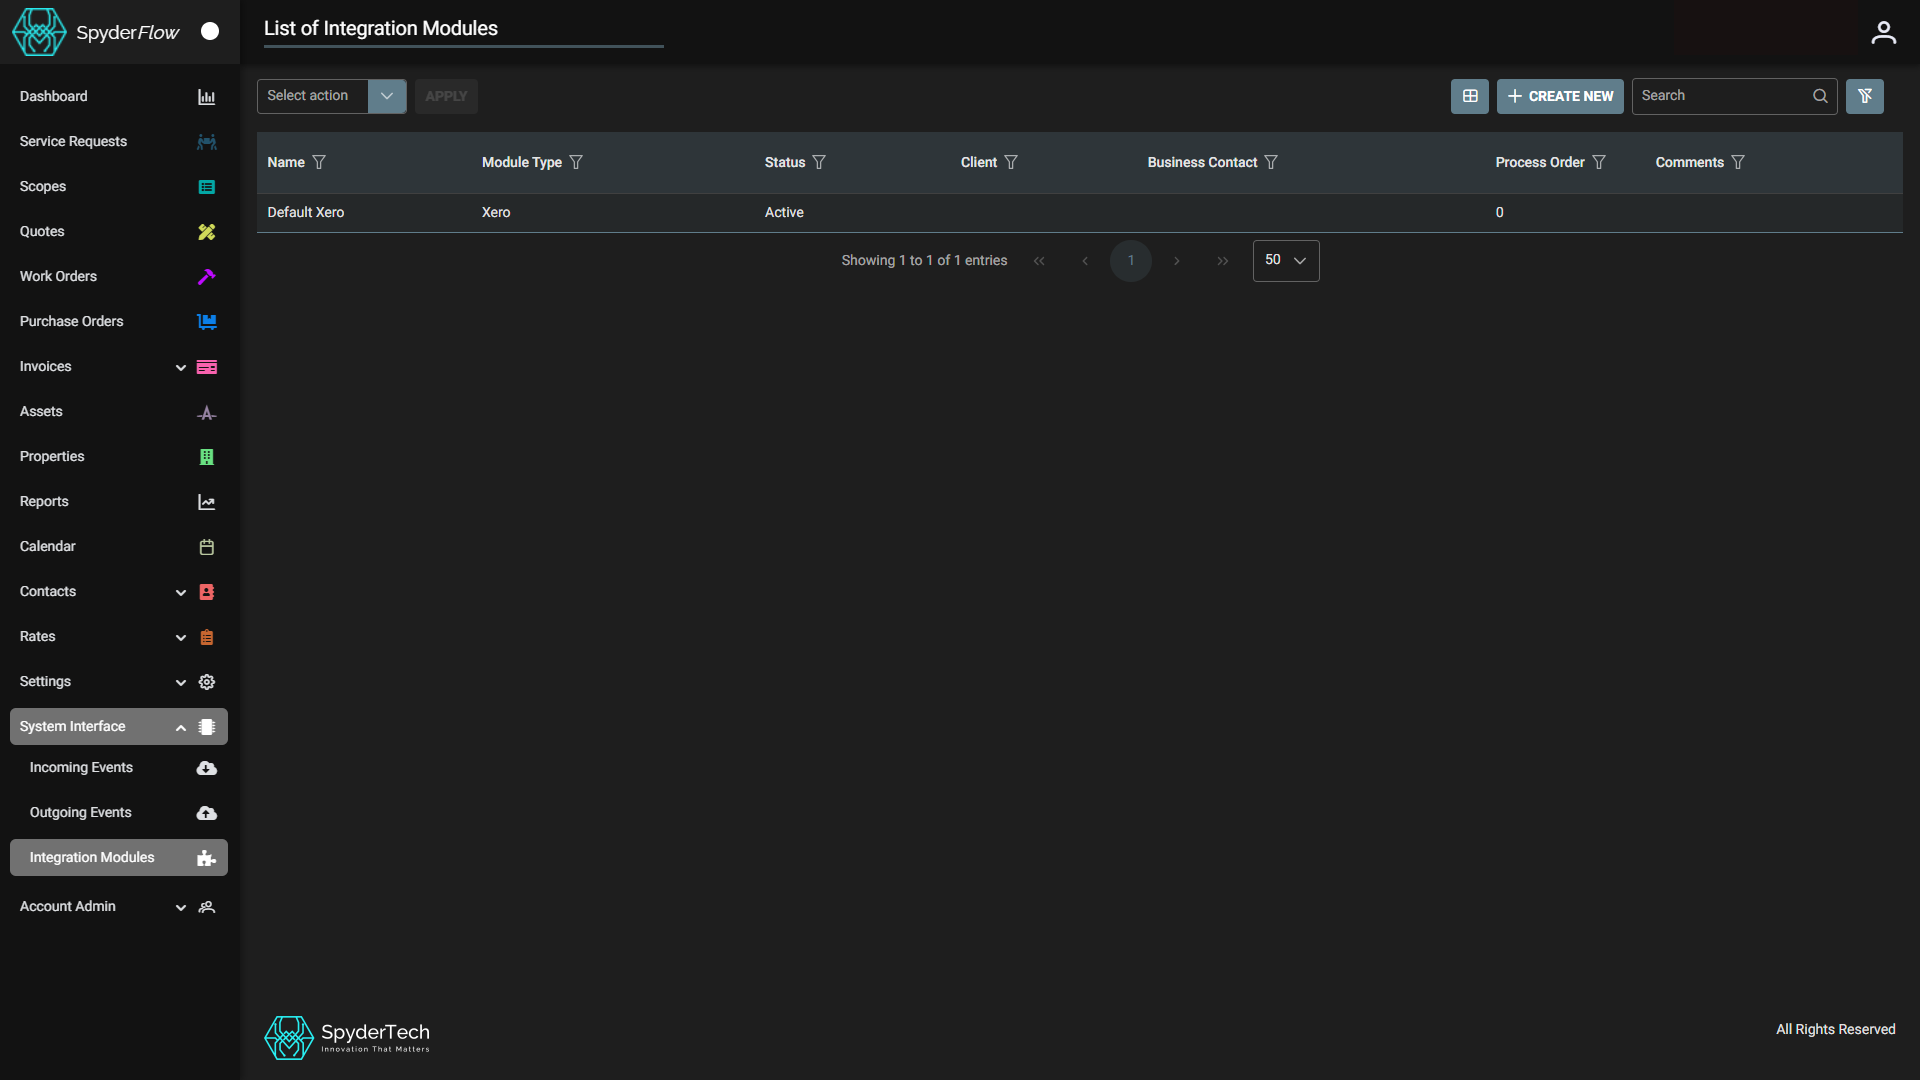Select the Quotes pencil and ruler icon
Screen dimensions: 1920x1080
206,231
